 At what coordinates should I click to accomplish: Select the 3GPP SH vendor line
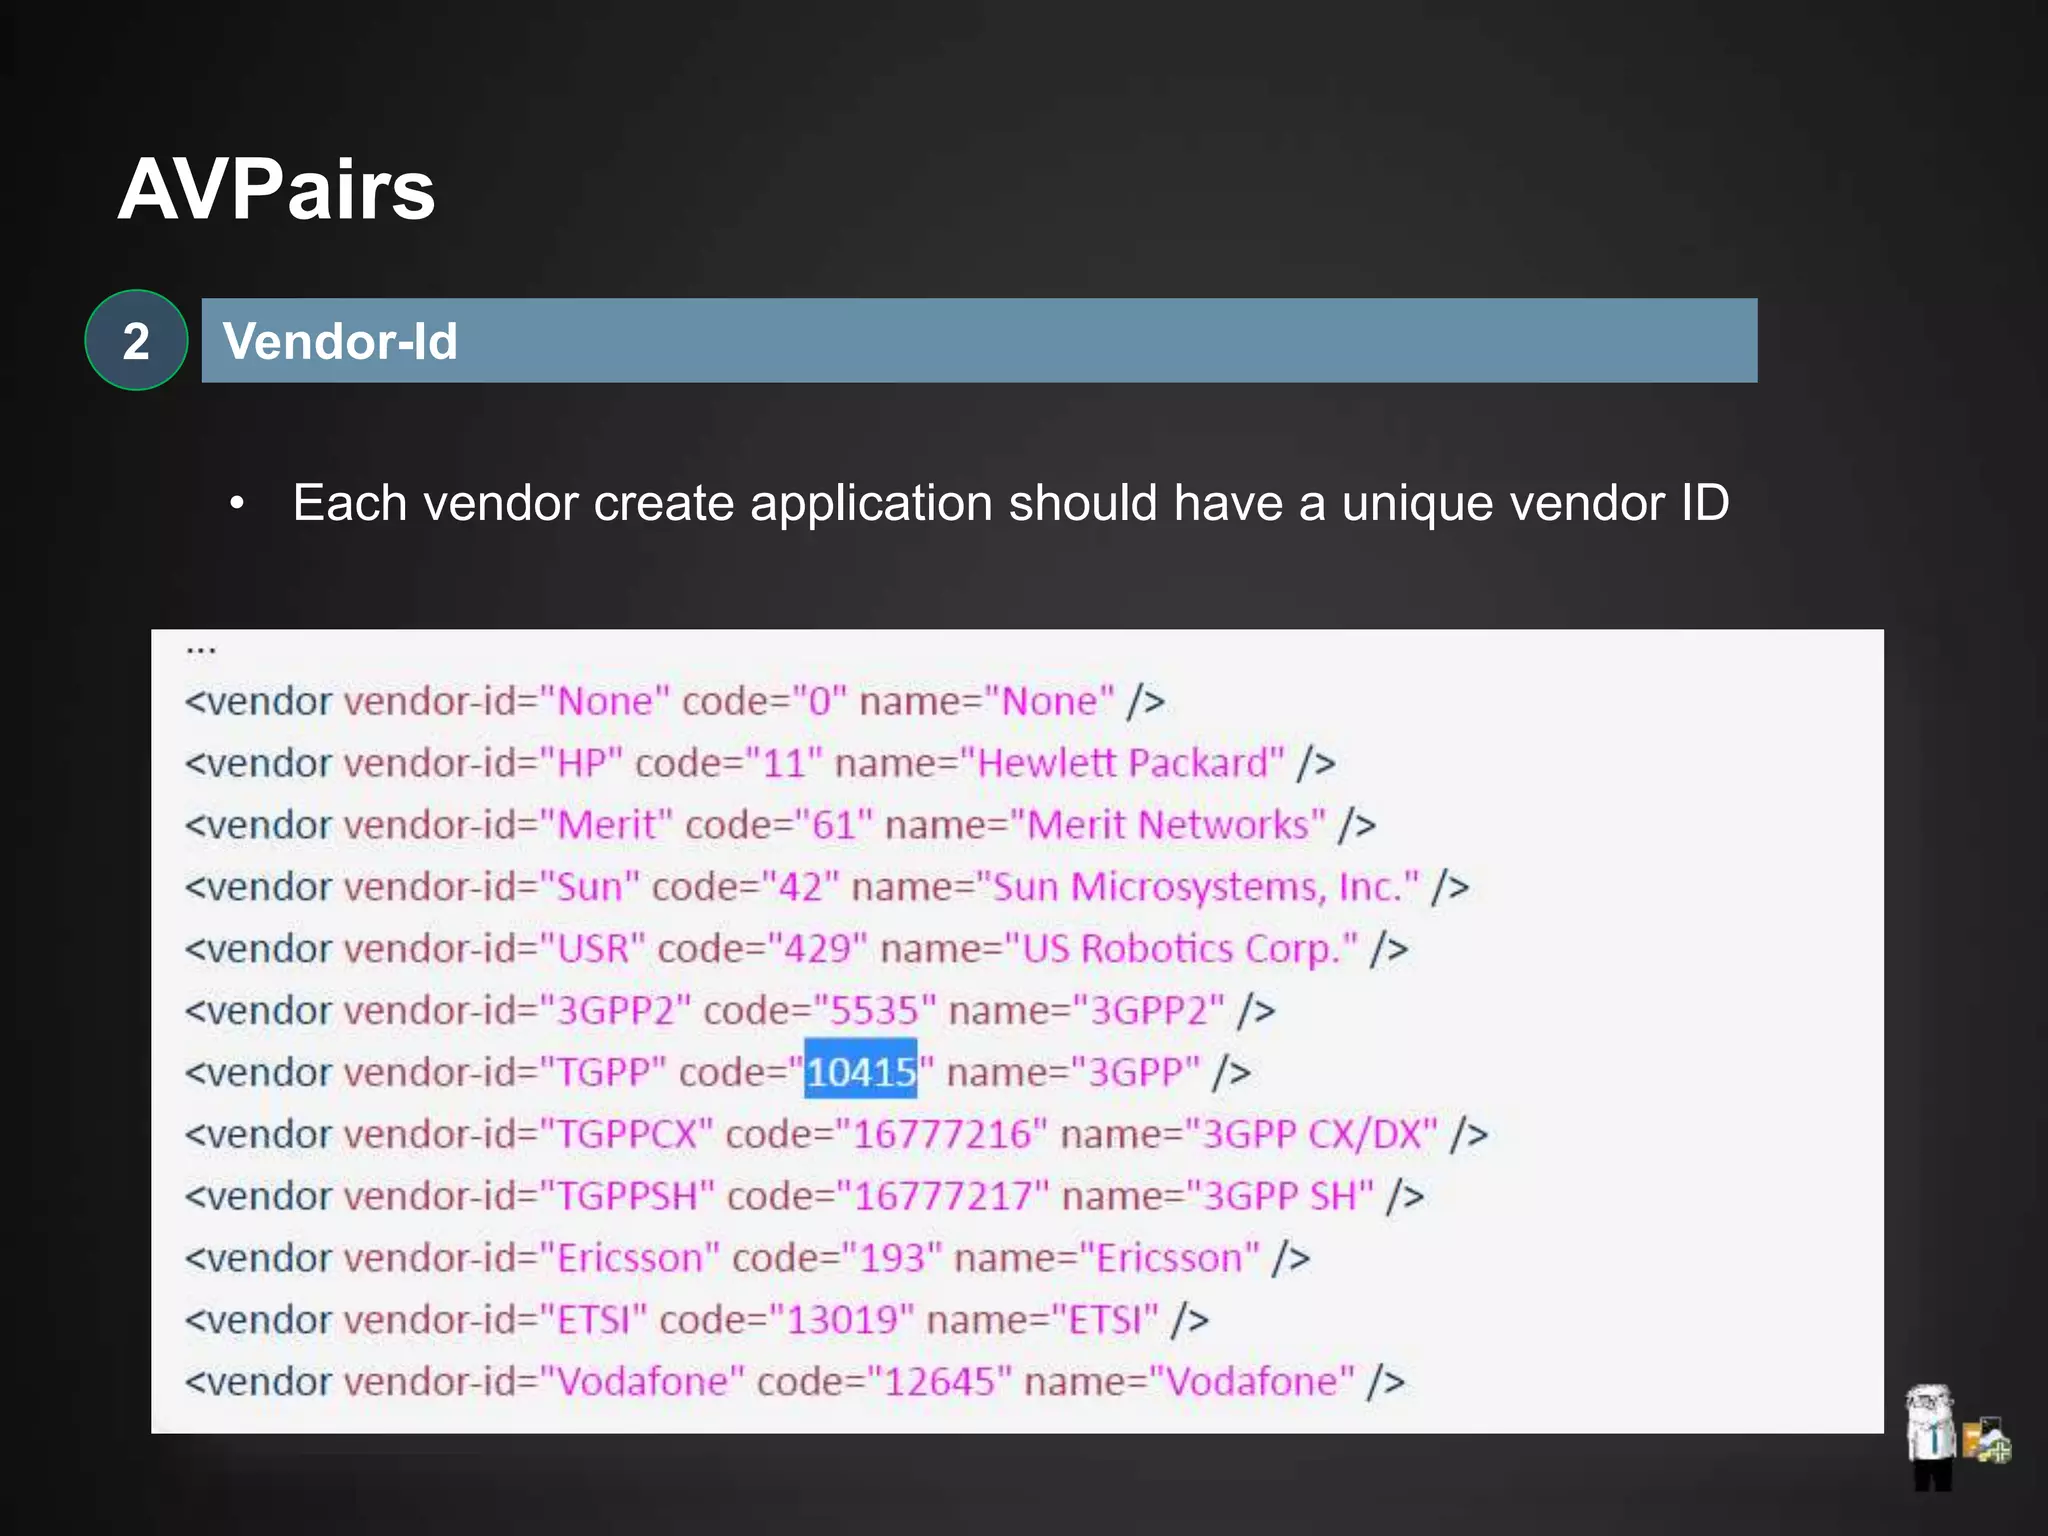(x=804, y=1196)
